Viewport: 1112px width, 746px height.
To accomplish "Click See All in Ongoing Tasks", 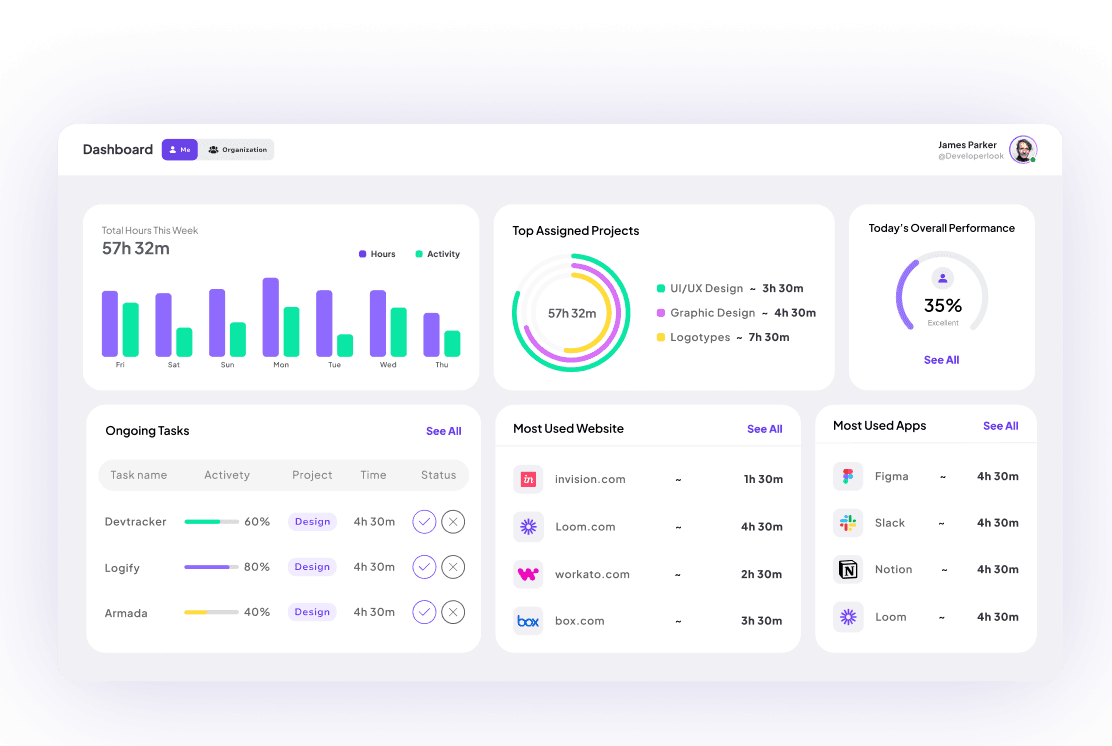I will point(443,431).
